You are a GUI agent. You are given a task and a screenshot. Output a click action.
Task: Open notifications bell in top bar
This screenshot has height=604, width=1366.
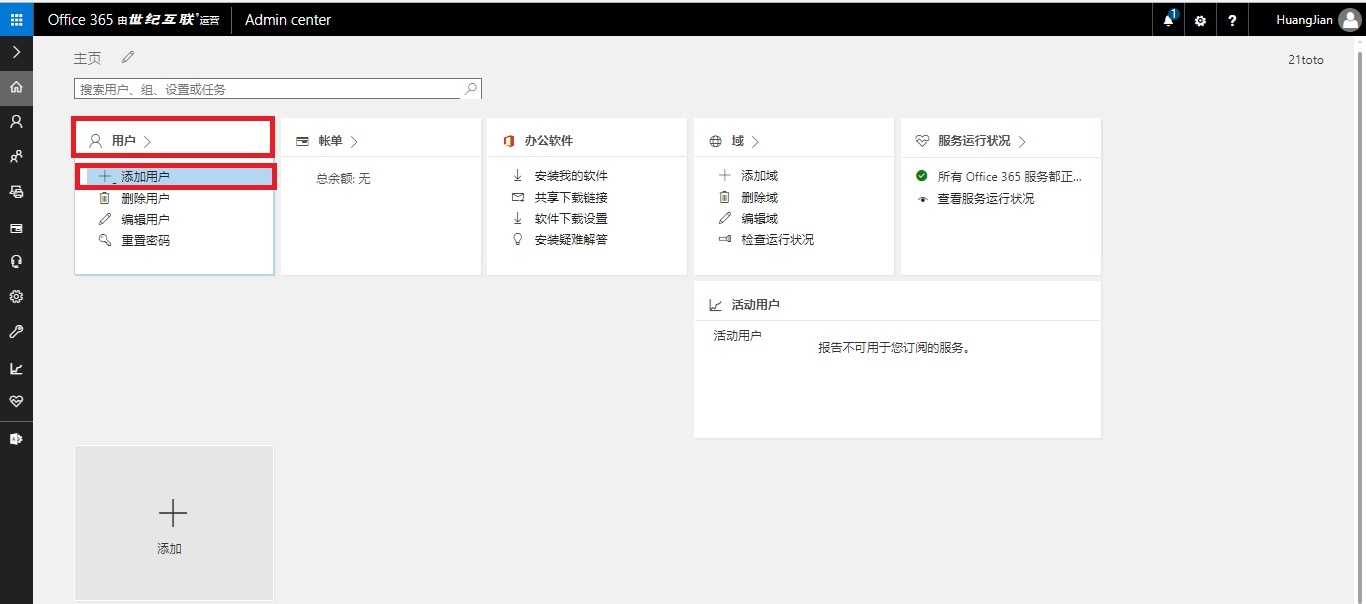tap(1169, 19)
